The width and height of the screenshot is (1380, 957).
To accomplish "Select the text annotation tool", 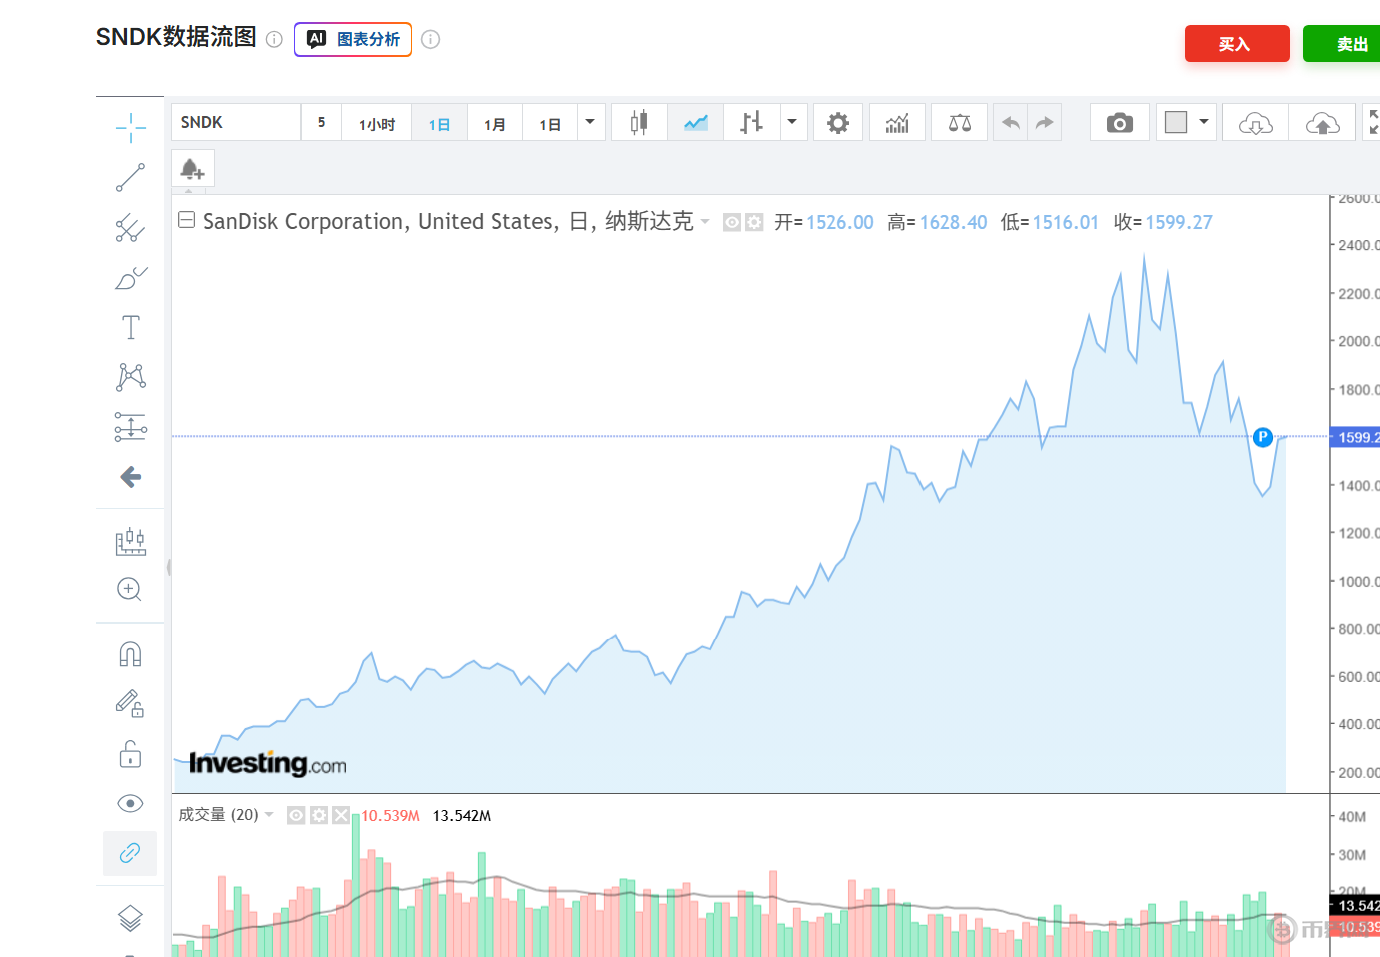I will tap(130, 327).
